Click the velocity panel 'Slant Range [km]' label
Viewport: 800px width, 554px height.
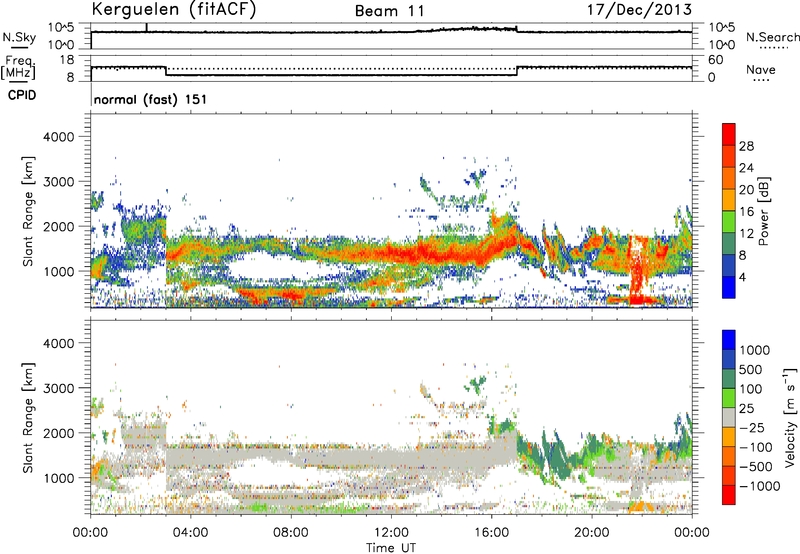pos(28,417)
